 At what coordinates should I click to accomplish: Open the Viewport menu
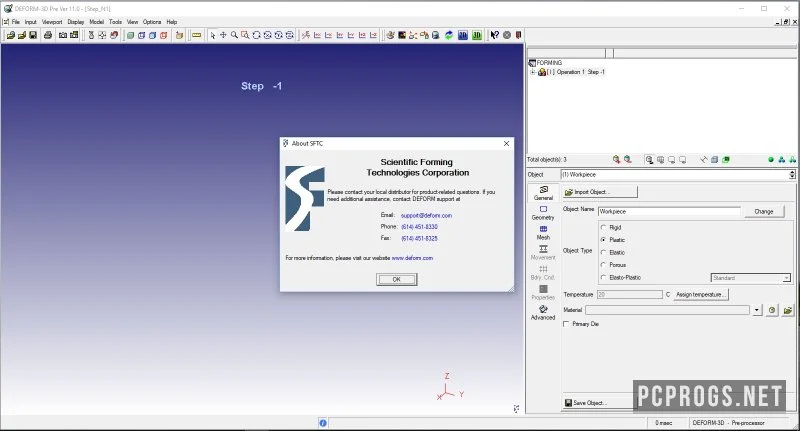[52, 22]
